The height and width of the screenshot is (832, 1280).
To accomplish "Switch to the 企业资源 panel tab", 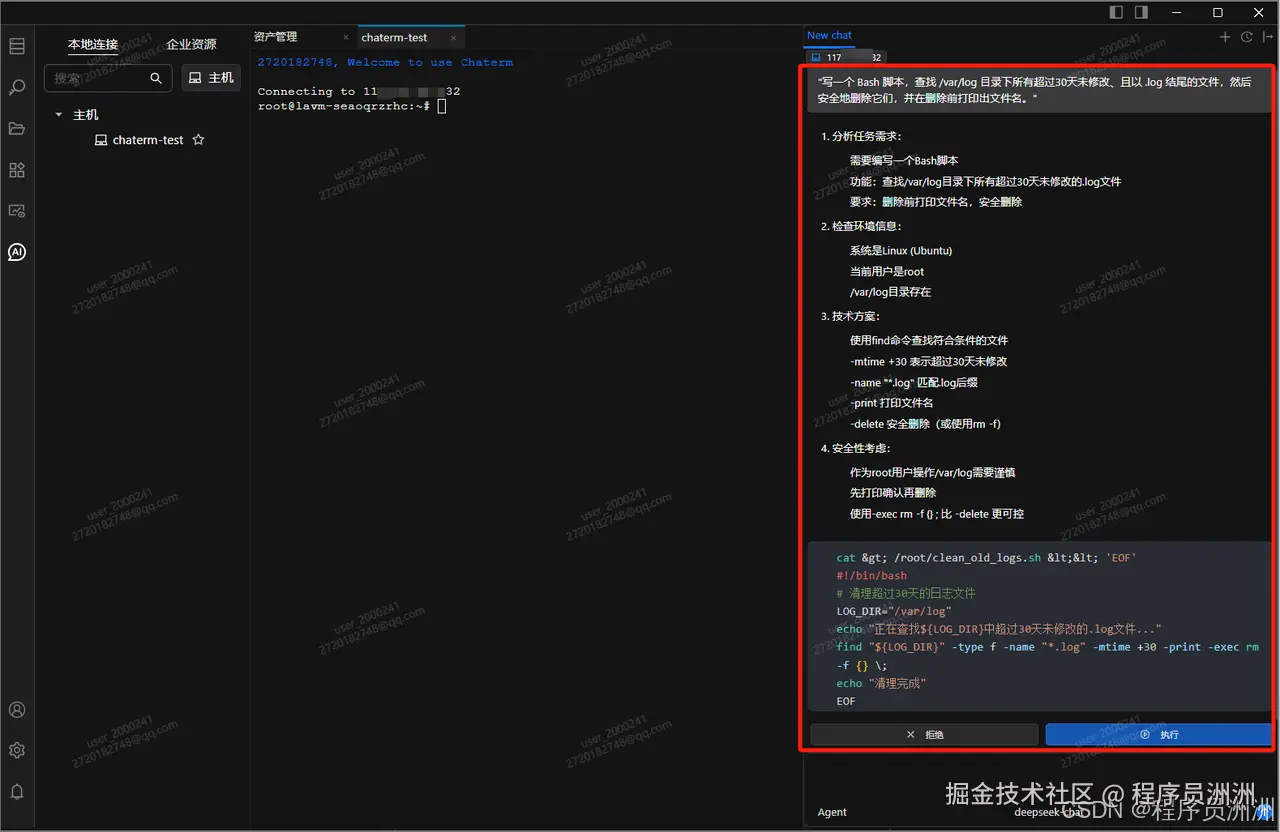I will pyautogui.click(x=191, y=44).
